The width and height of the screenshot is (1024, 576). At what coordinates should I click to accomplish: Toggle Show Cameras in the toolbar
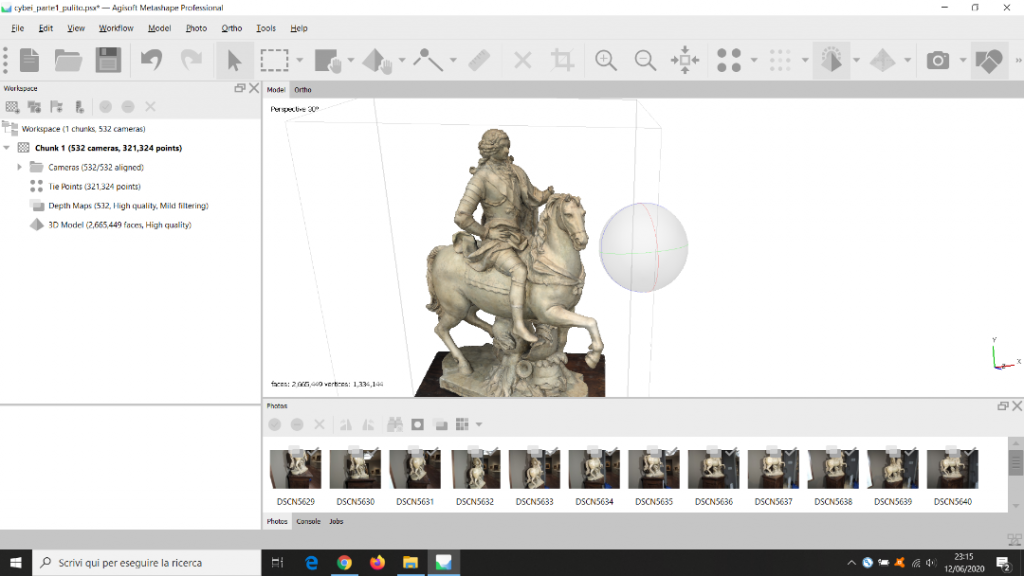point(937,61)
